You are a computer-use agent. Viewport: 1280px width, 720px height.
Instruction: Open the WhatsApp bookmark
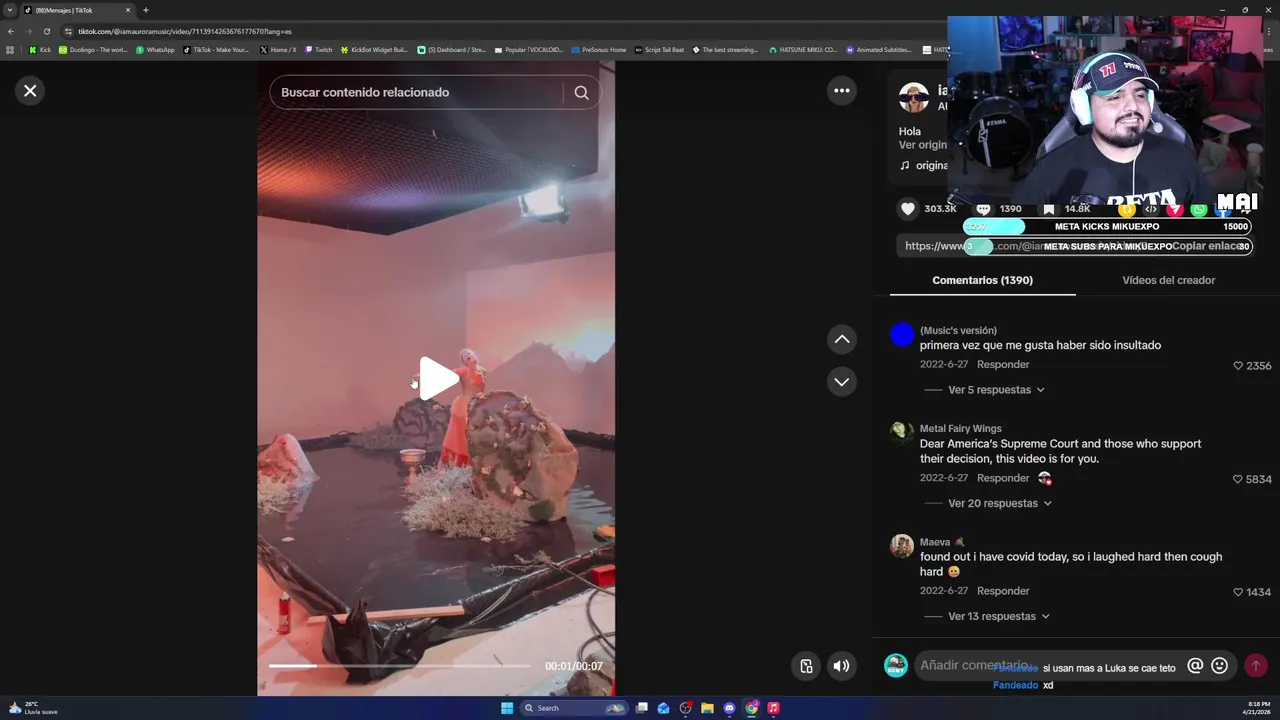(155, 50)
